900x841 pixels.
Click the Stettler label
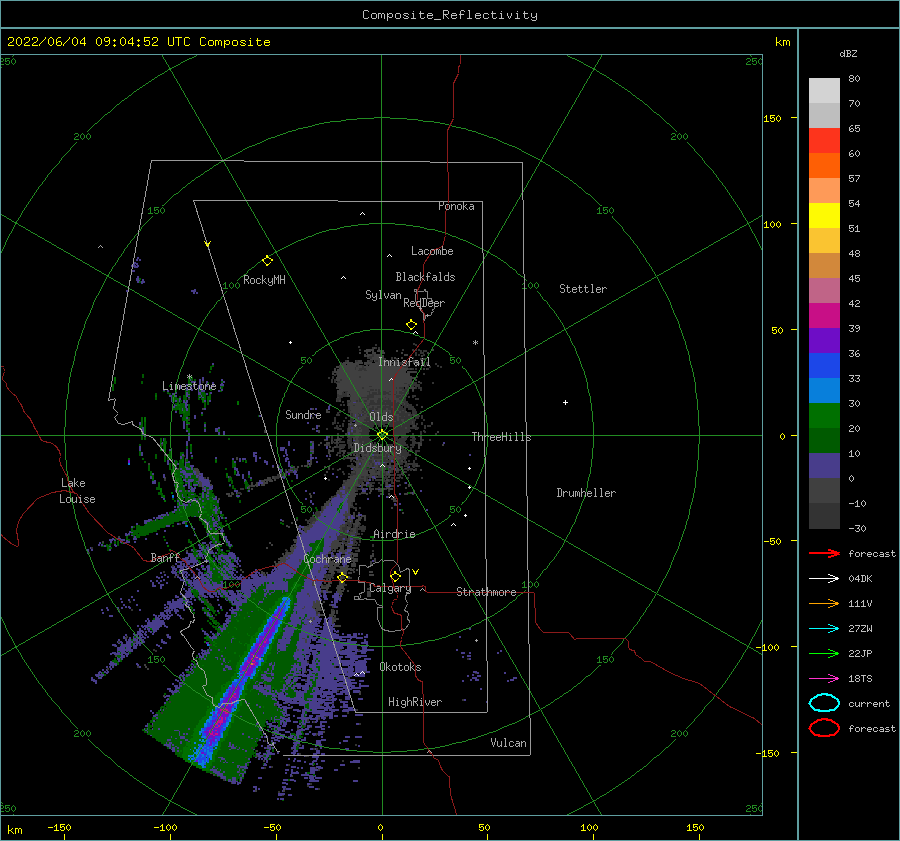[x=583, y=289]
